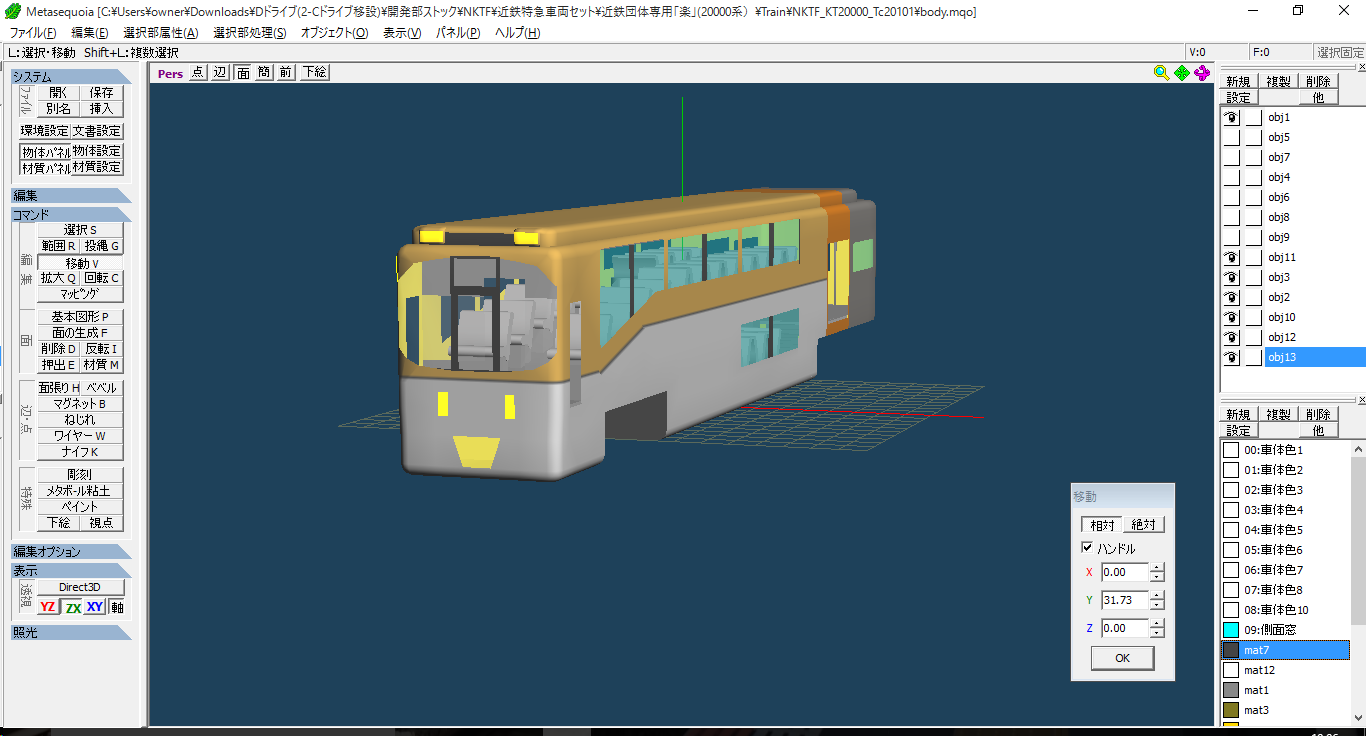Click the X value field in Move panel
The width and height of the screenshot is (1366, 736).
[x=1125, y=572]
